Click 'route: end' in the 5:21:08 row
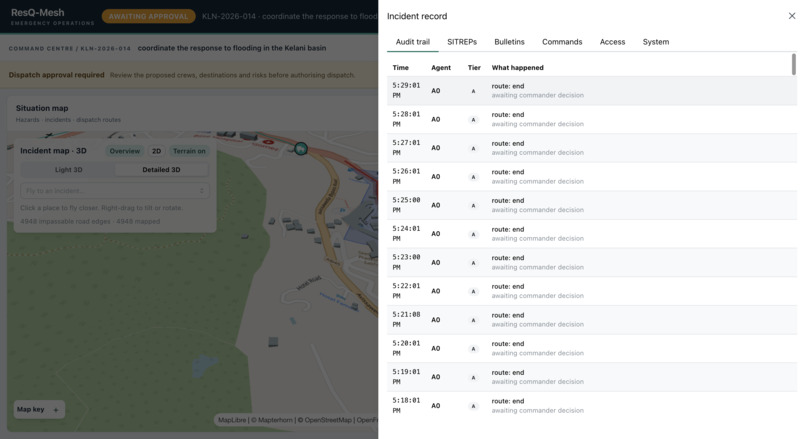The height and width of the screenshot is (439, 806). click(x=508, y=315)
